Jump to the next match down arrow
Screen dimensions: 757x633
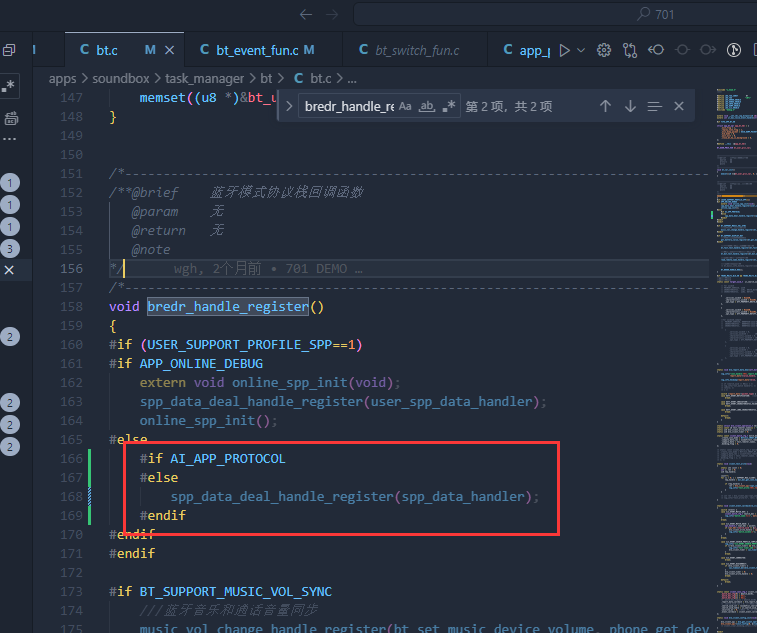pos(630,106)
